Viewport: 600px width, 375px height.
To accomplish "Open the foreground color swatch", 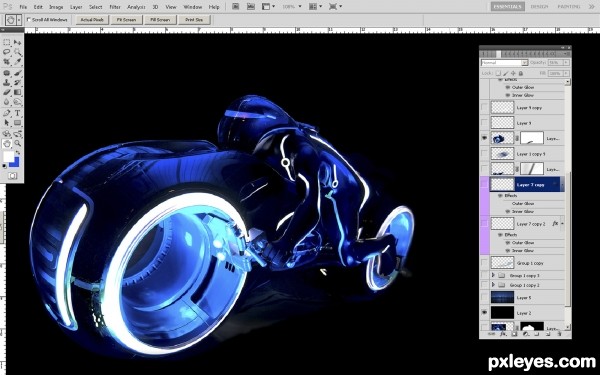I will (8, 157).
